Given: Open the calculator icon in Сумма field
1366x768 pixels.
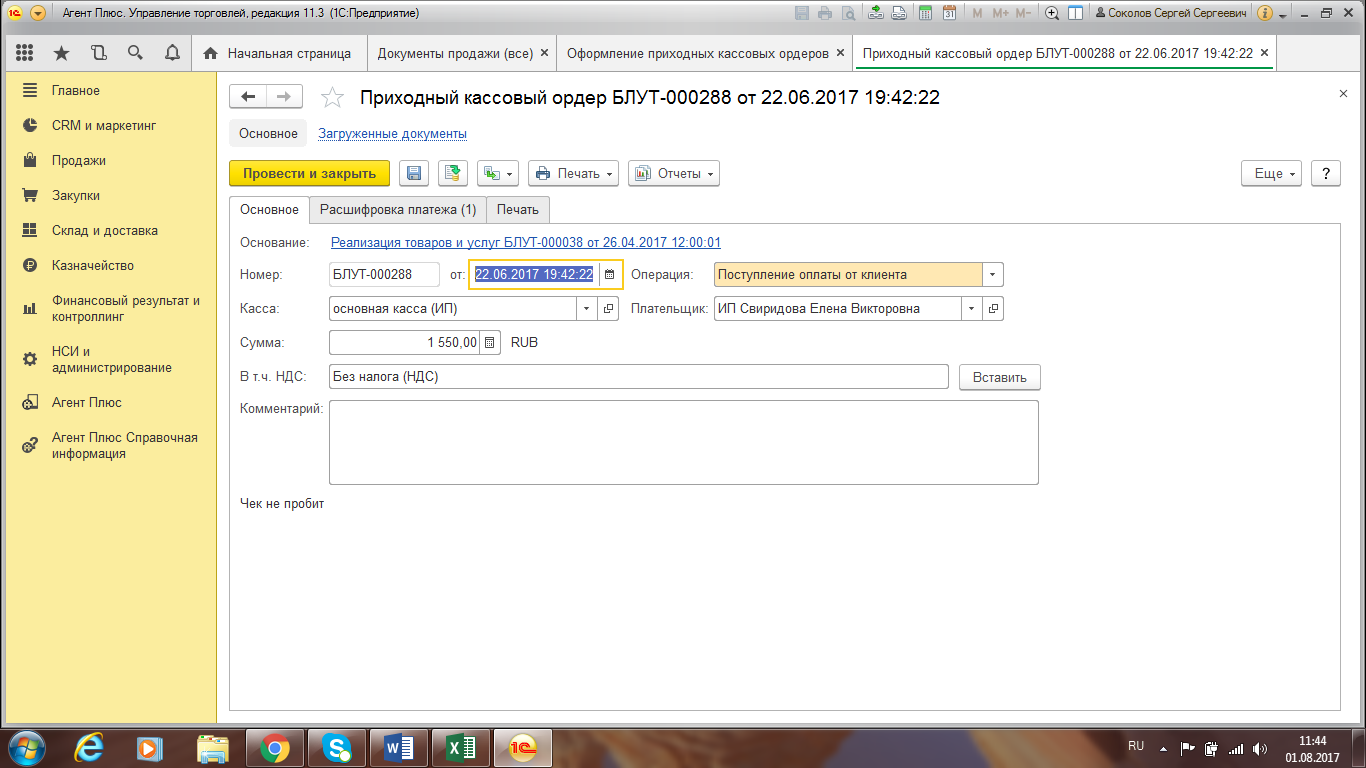Looking at the screenshot, I should 489,343.
